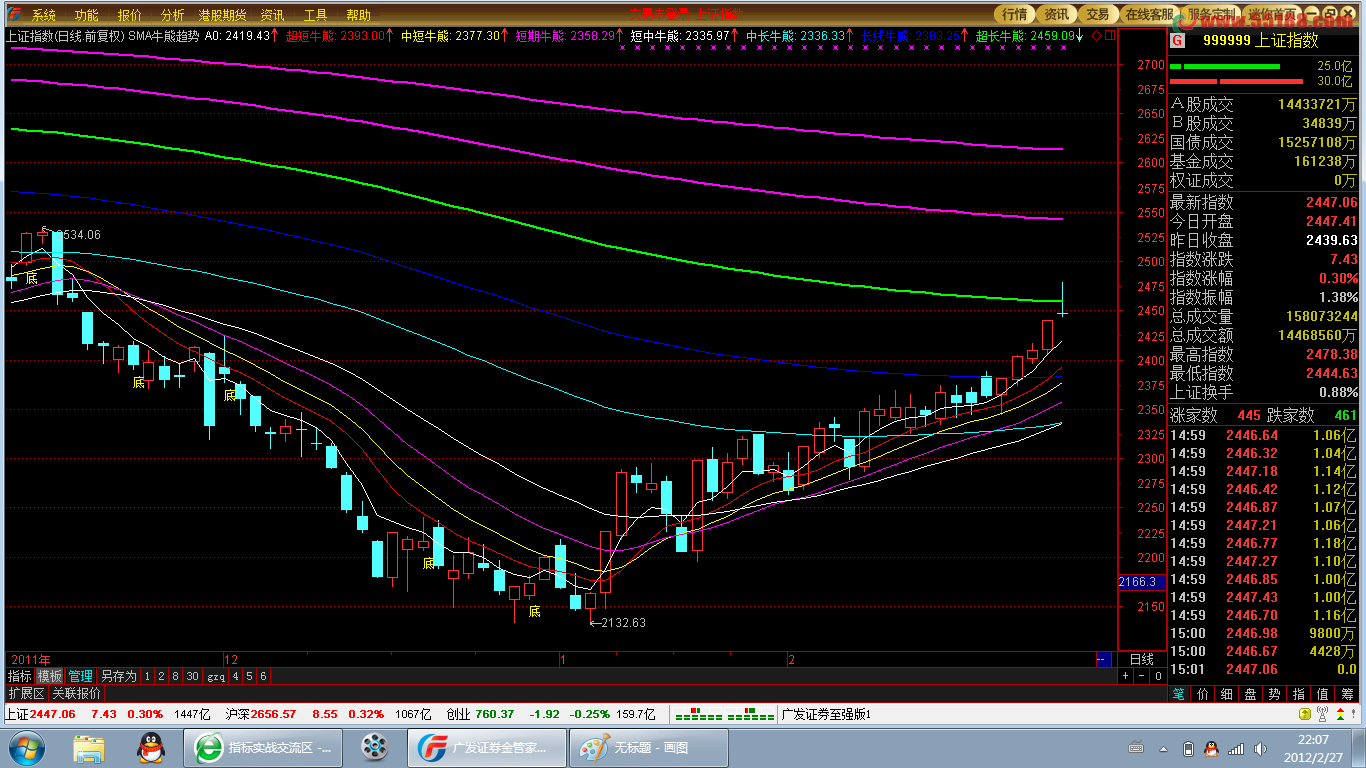
Task: Click 另存为 to save template
Action: tap(118, 676)
